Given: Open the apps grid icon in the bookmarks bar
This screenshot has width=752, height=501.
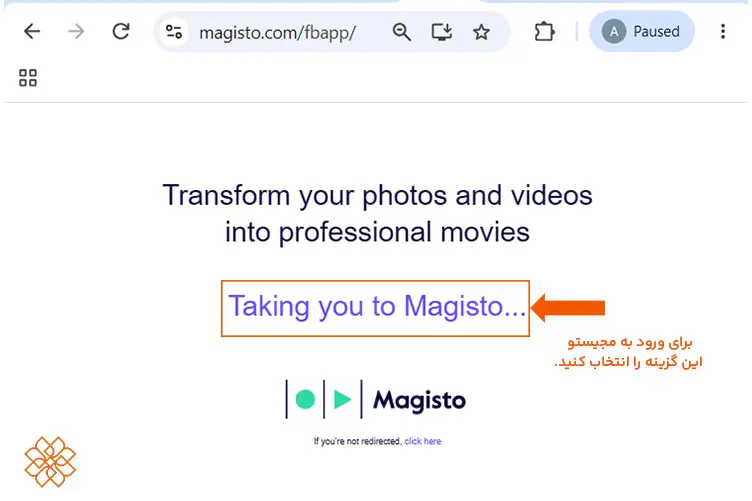Looking at the screenshot, I should pos(28,78).
